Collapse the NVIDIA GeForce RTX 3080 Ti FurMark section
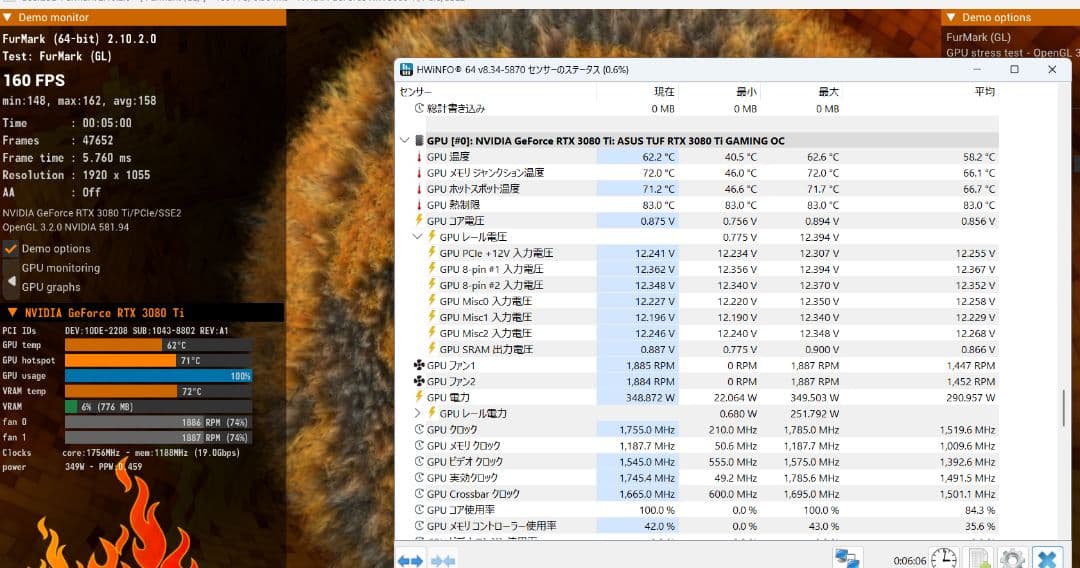 (x=12, y=313)
